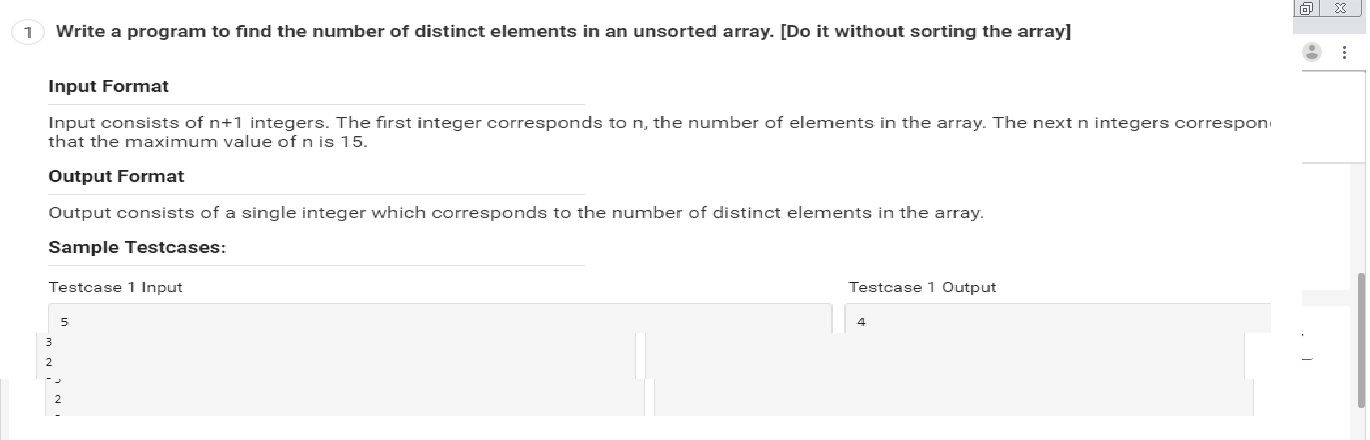Image resolution: width=1370 pixels, height=440 pixels.
Task: Click the scrollbar track above the thumb
Action: pyautogui.click(x=1360, y=150)
